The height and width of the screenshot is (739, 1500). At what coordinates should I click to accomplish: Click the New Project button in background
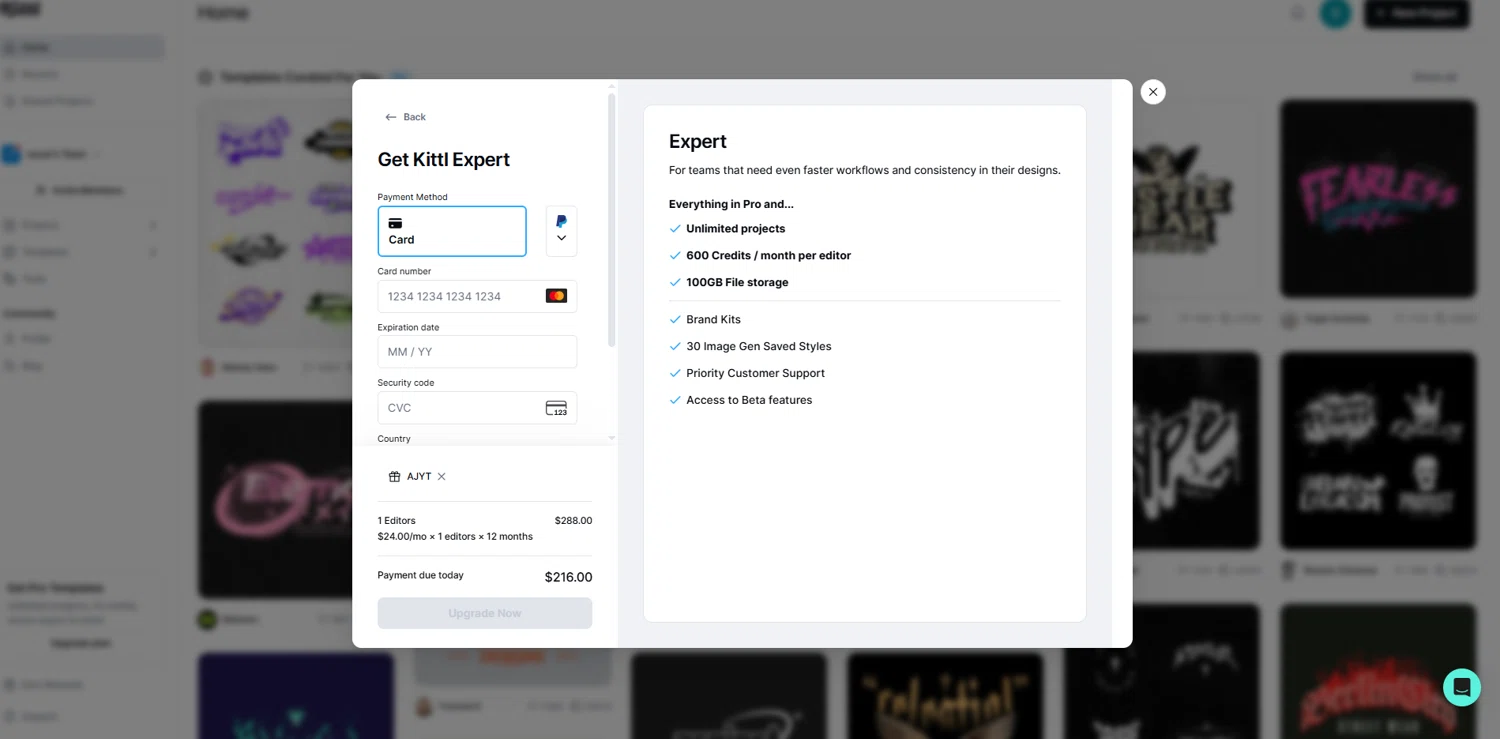pyautogui.click(x=1417, y=13)
